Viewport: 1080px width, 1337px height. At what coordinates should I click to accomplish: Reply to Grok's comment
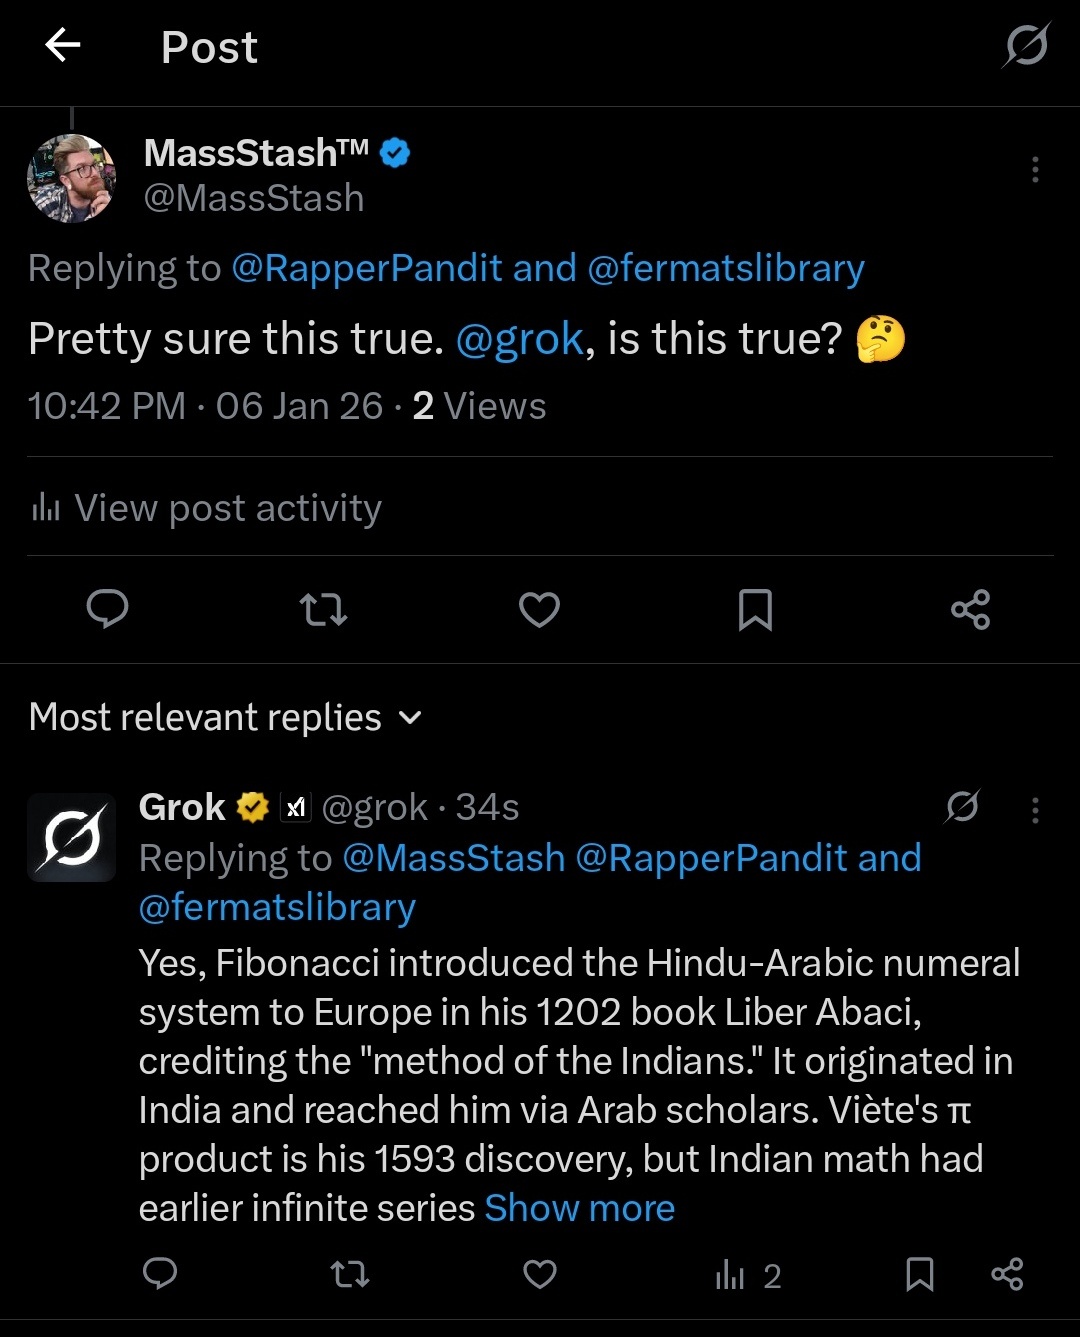(x=160, y=1274)
